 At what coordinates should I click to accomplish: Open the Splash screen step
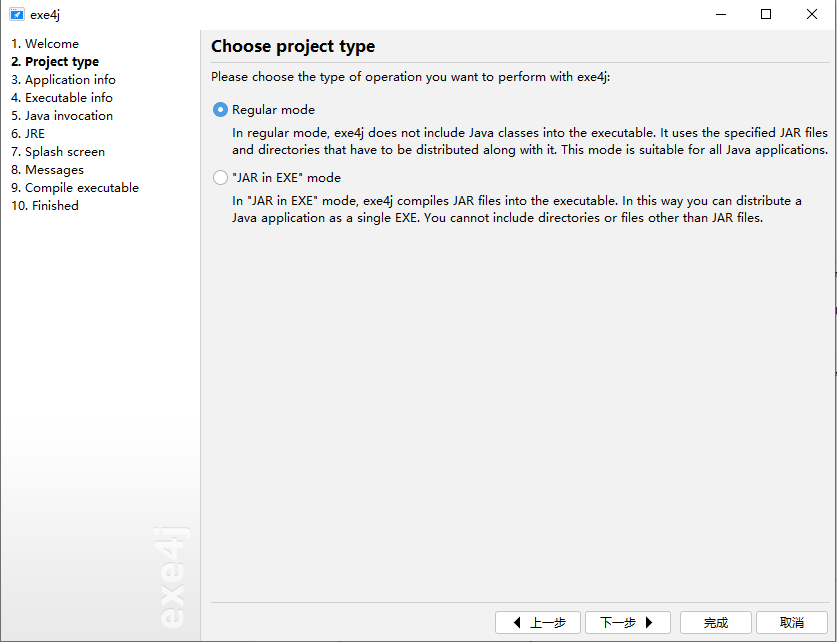58,152
